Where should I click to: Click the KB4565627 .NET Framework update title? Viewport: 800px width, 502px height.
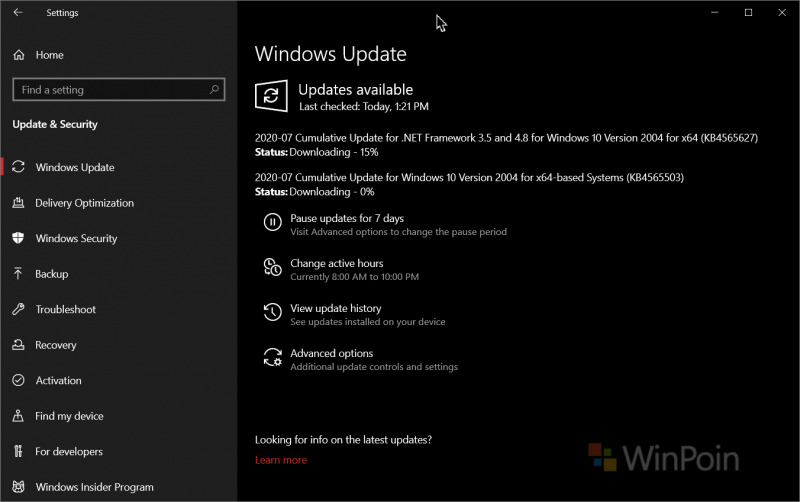(x=507, y=138)
